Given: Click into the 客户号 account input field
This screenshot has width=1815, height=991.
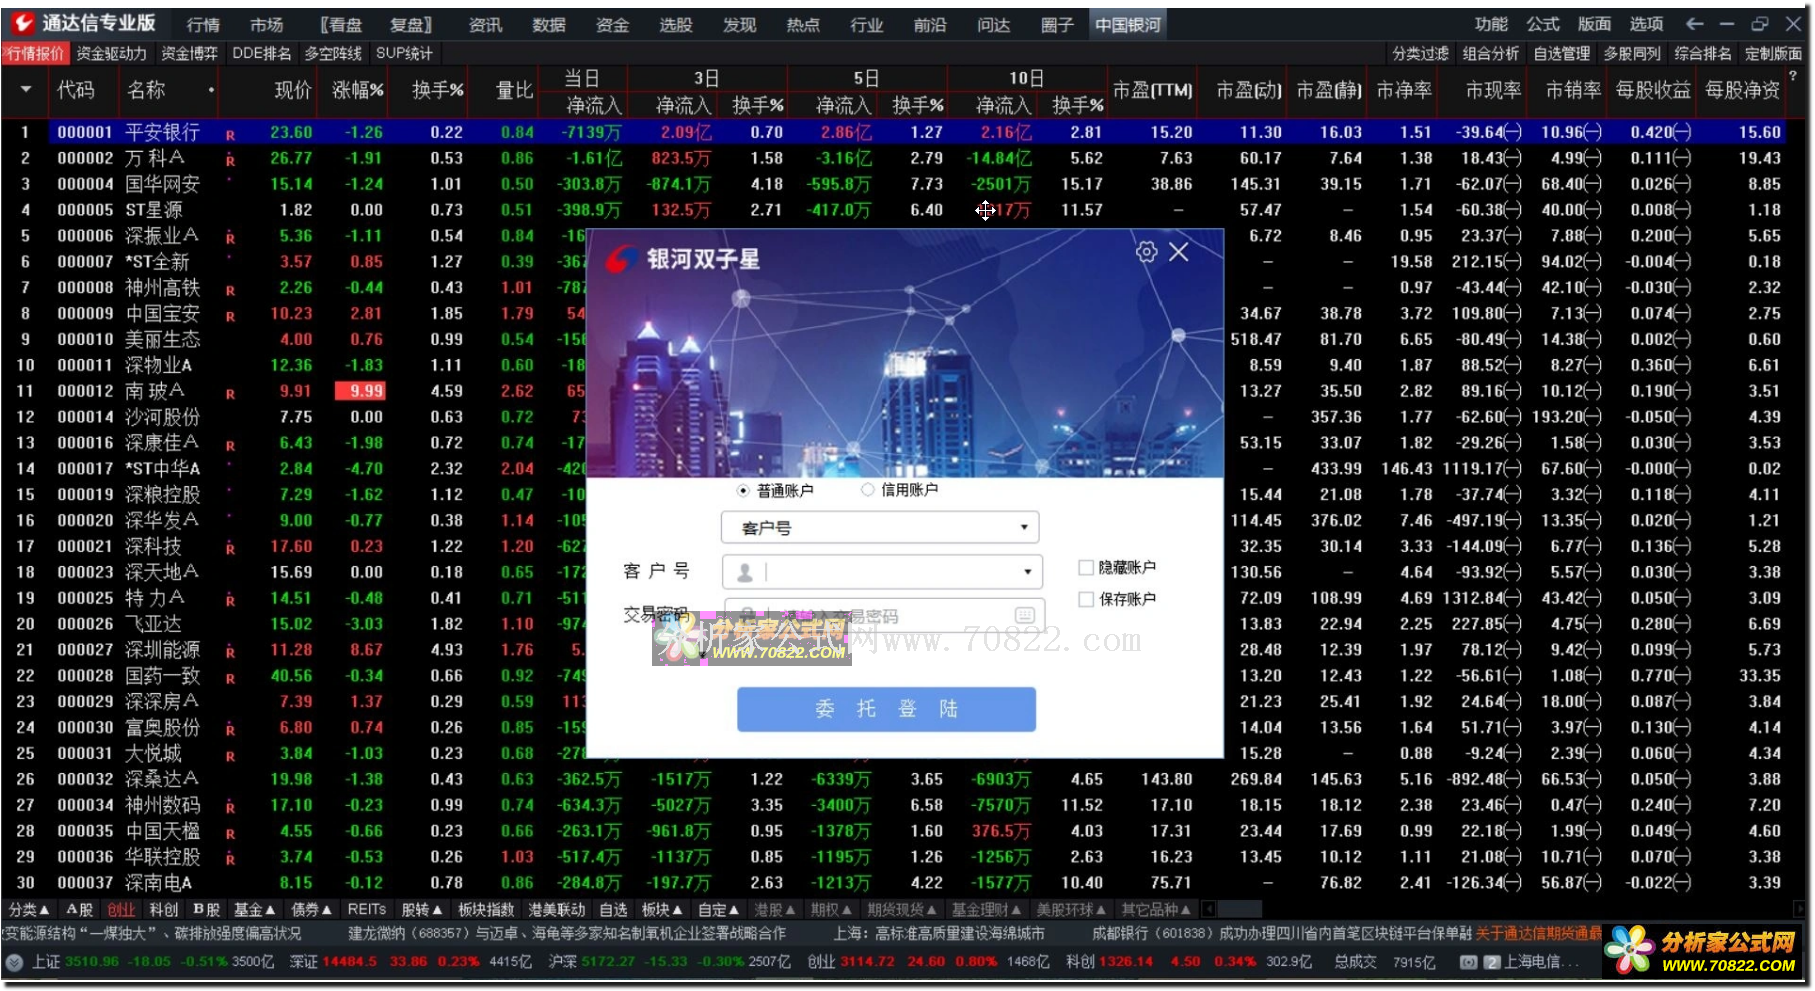Looking at the screenshot, I should (882, 572).
